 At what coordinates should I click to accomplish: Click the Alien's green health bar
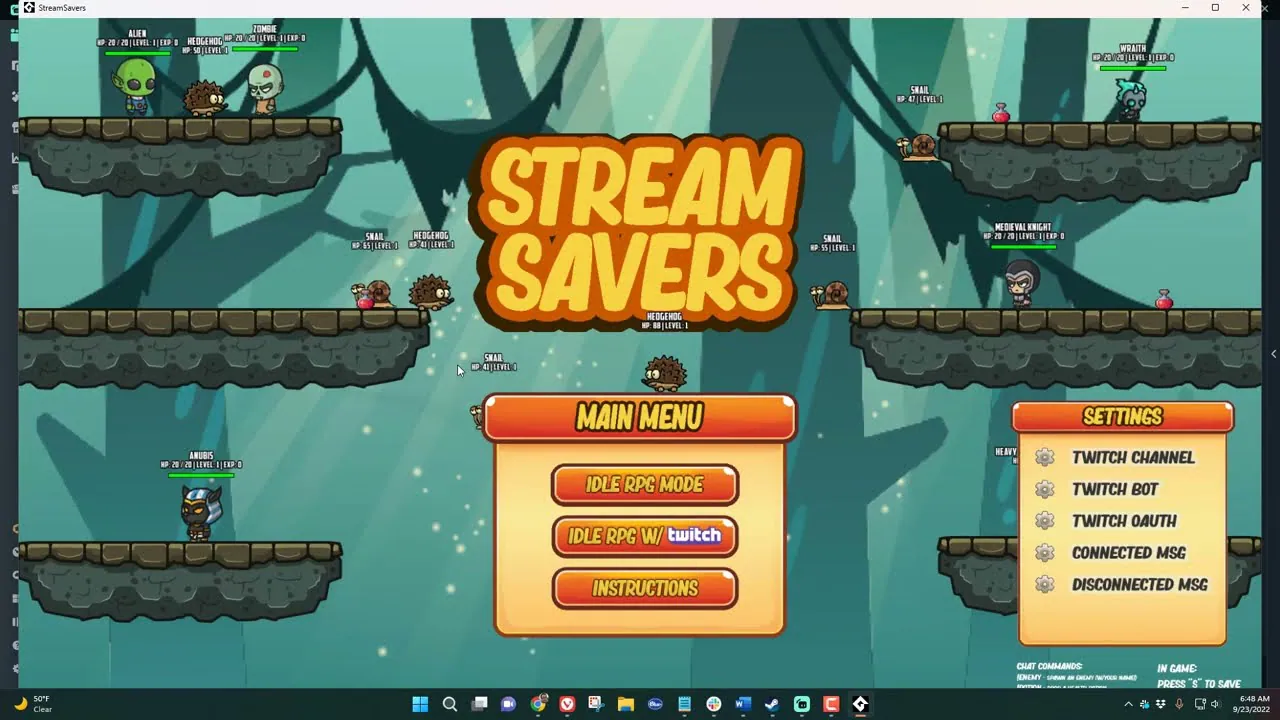click(137, 52)
